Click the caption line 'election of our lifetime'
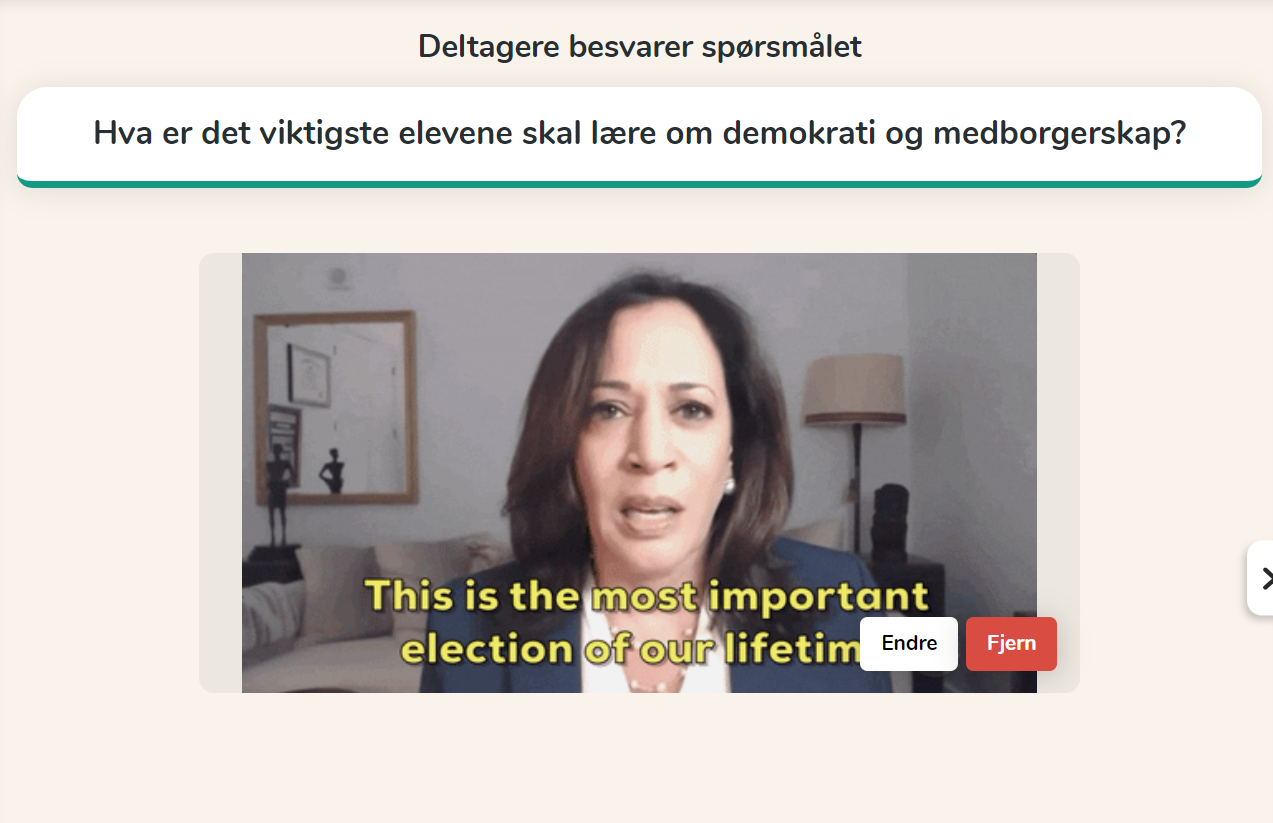 coord(630,649)
